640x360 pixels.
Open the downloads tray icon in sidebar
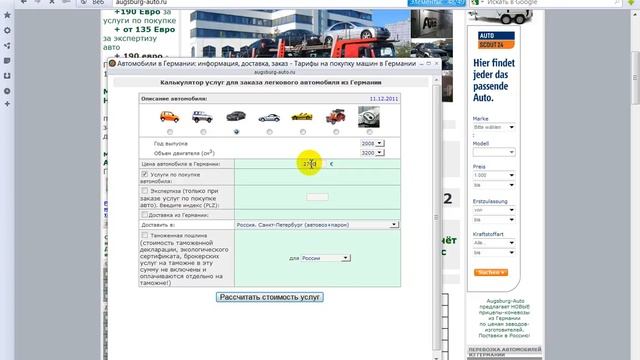pos(7,76)
